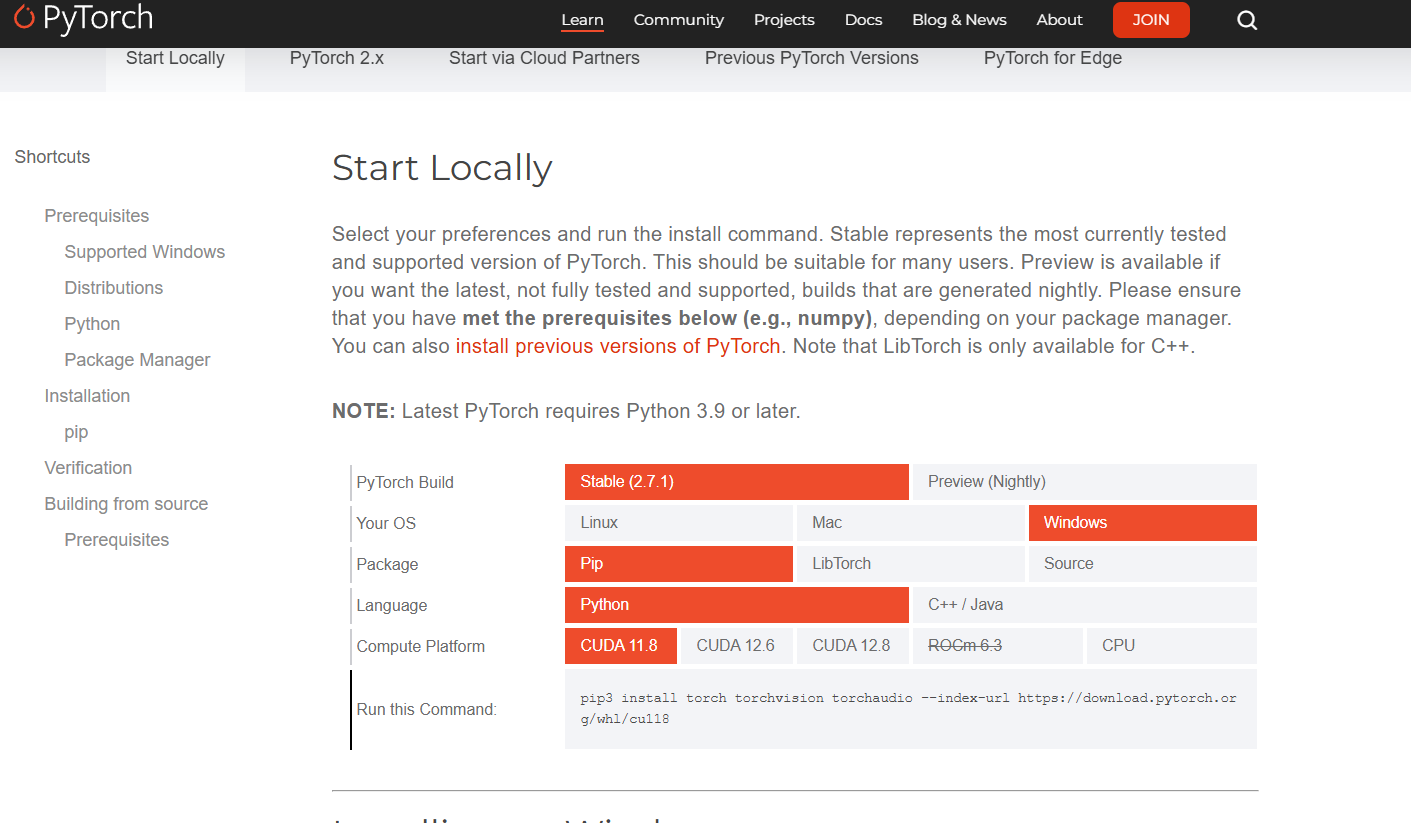The height and width of the screenshot is (823, 1411).
Task: Follow 'install previous versions of PyTorch' link
Action: click(x=618, y=346)
